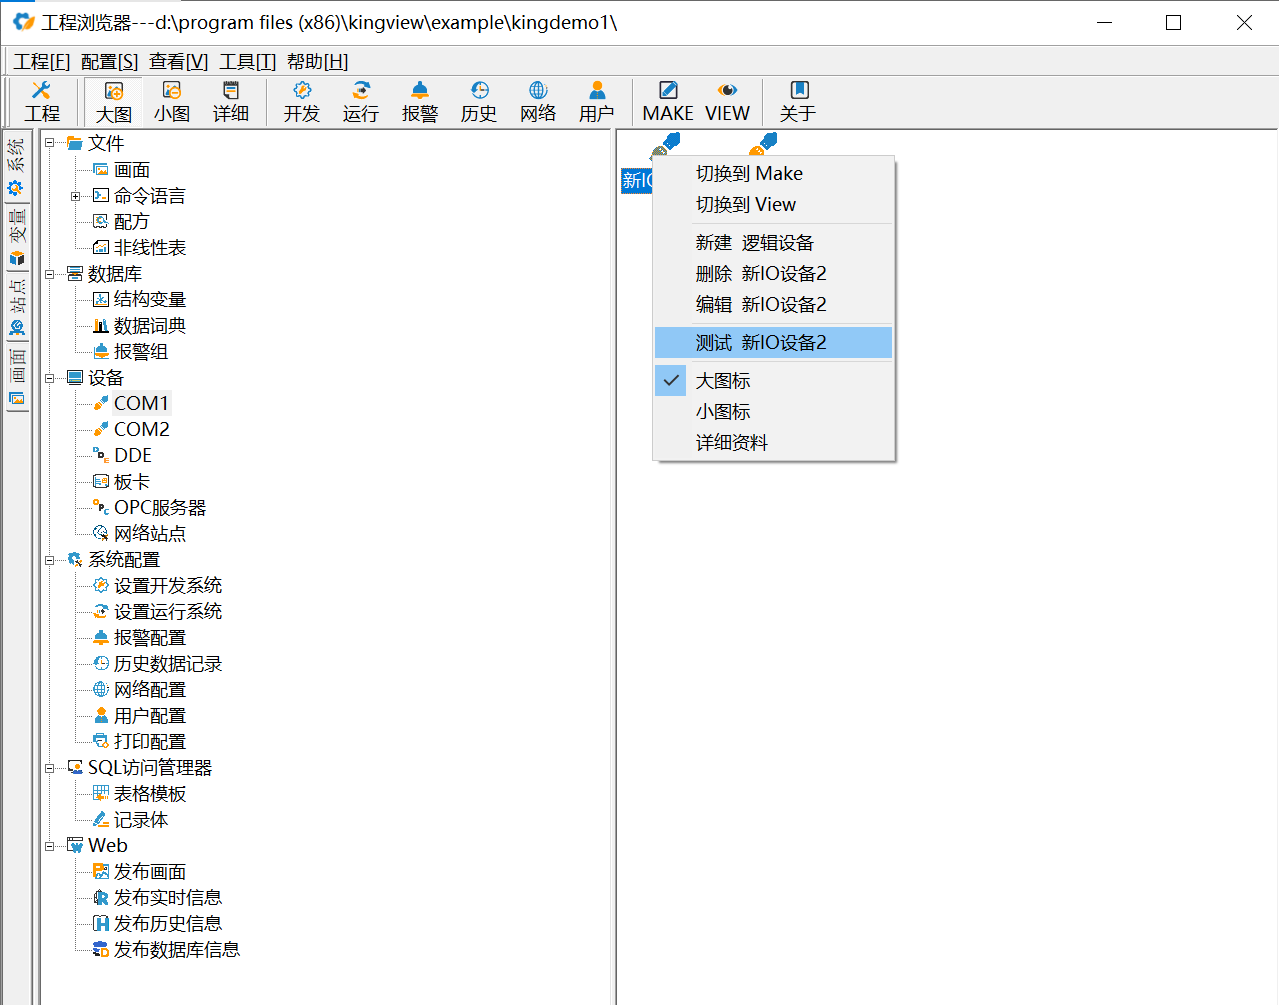
Task: Collapse the 文件 tree node
Action: click(x=50, y=144)
